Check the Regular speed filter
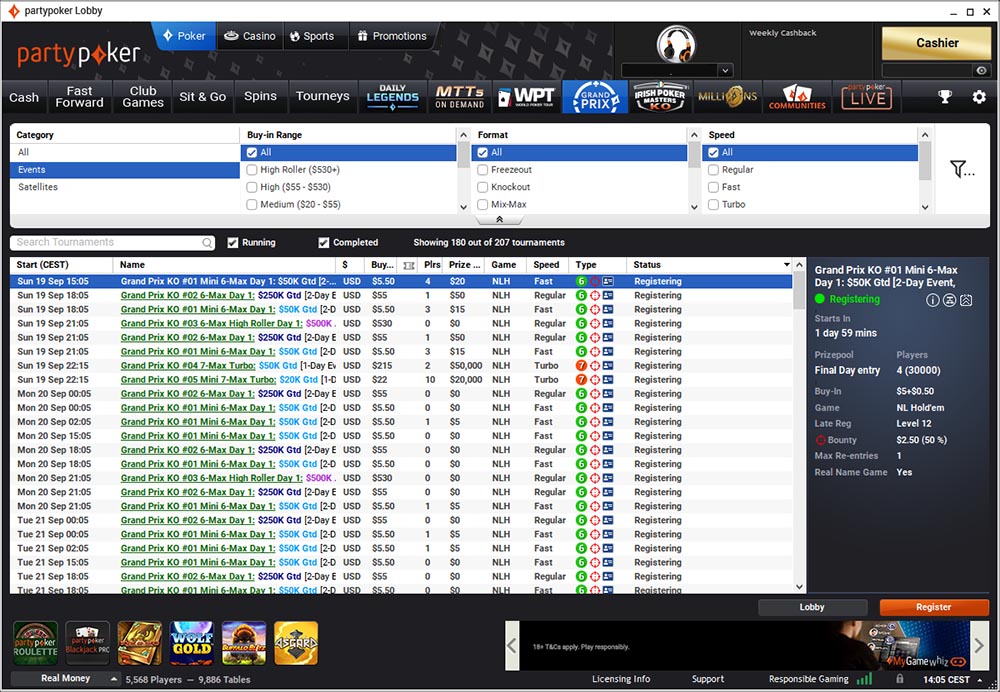 714,170
